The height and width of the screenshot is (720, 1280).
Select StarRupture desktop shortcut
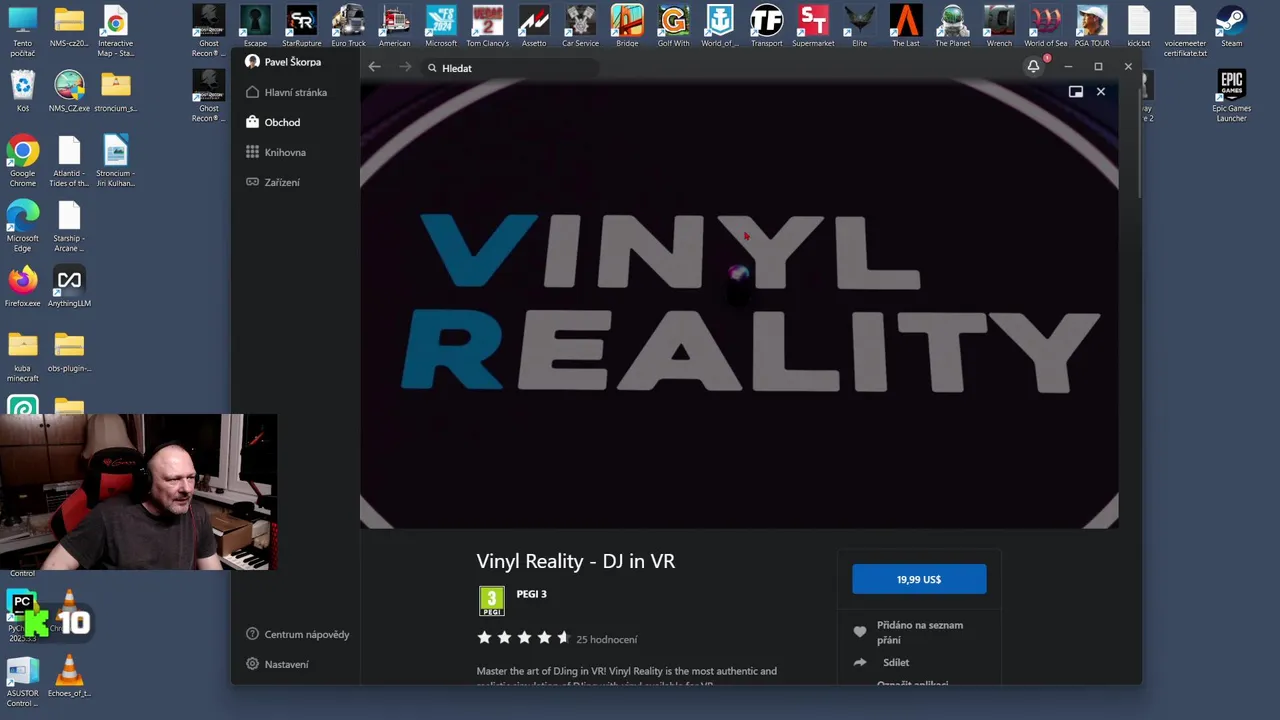301,27
